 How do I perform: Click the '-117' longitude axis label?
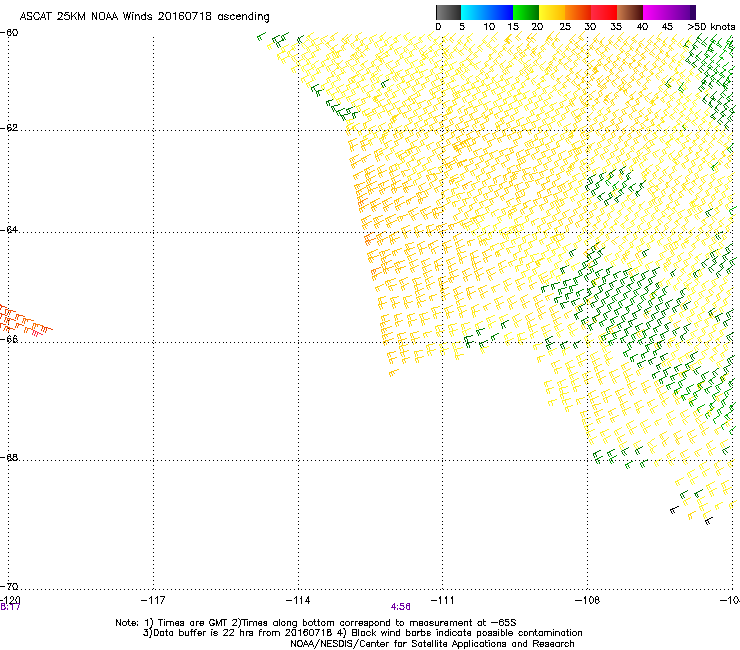click(153, 600)
